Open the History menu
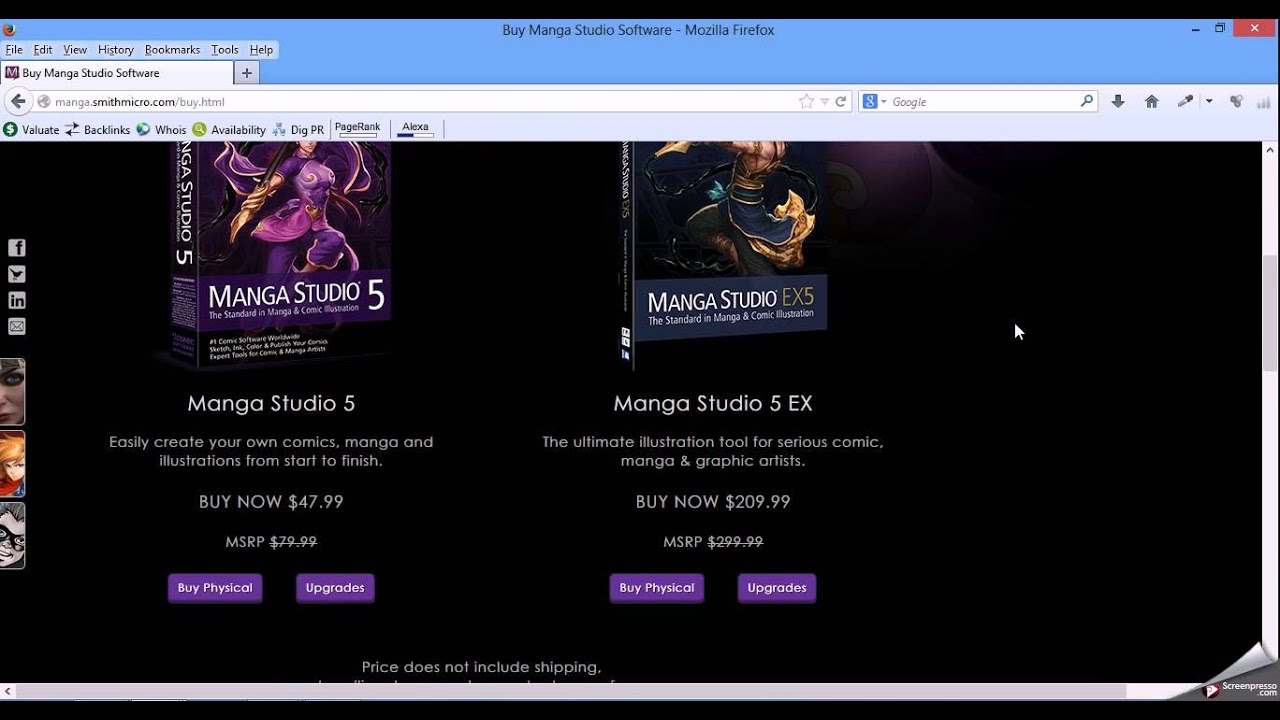Viewport: 1280px width, 720px height. click(116, 49)
